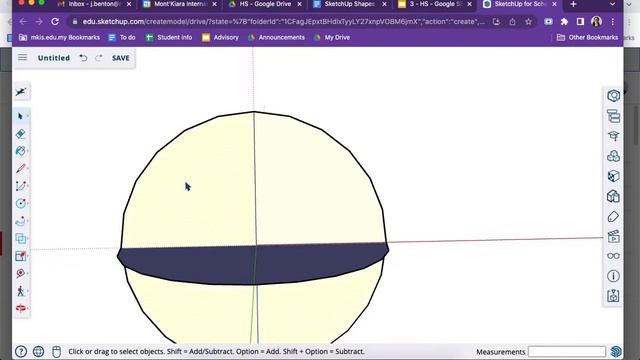Redo the last action
640x360 pixels.
point(99,58)
